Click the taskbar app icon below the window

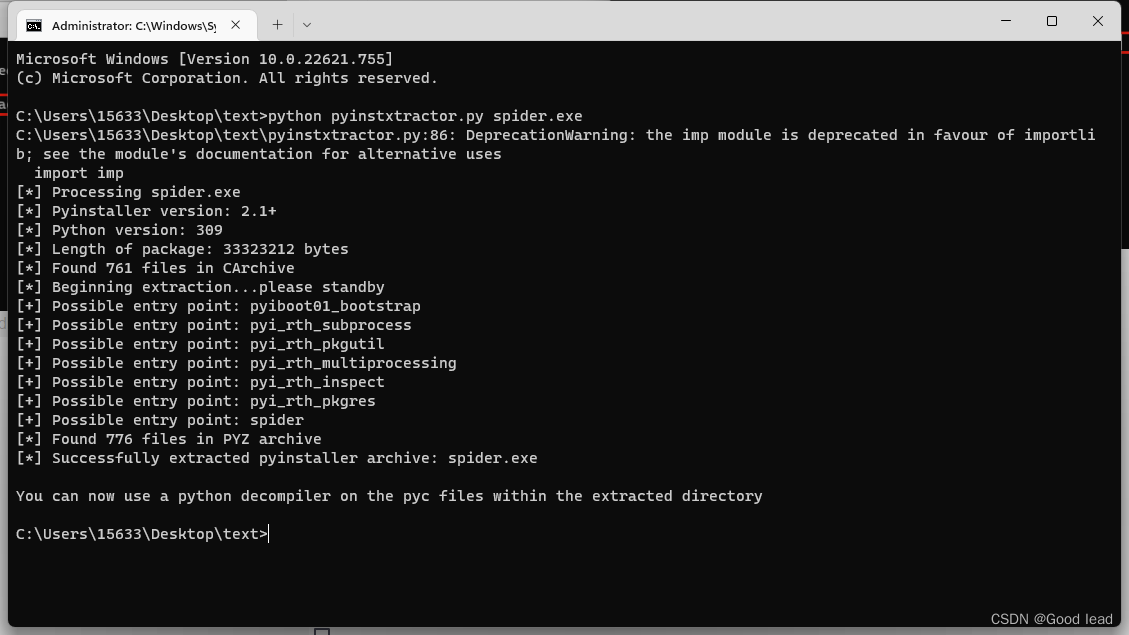[x=322, y=630]
